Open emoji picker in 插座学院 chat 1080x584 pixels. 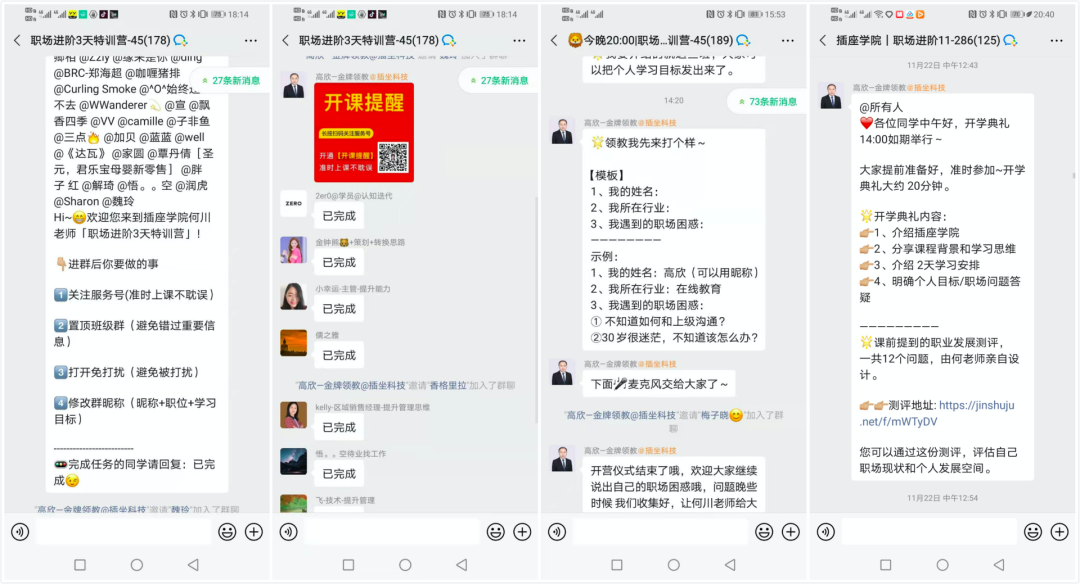tap(1031, 532)
